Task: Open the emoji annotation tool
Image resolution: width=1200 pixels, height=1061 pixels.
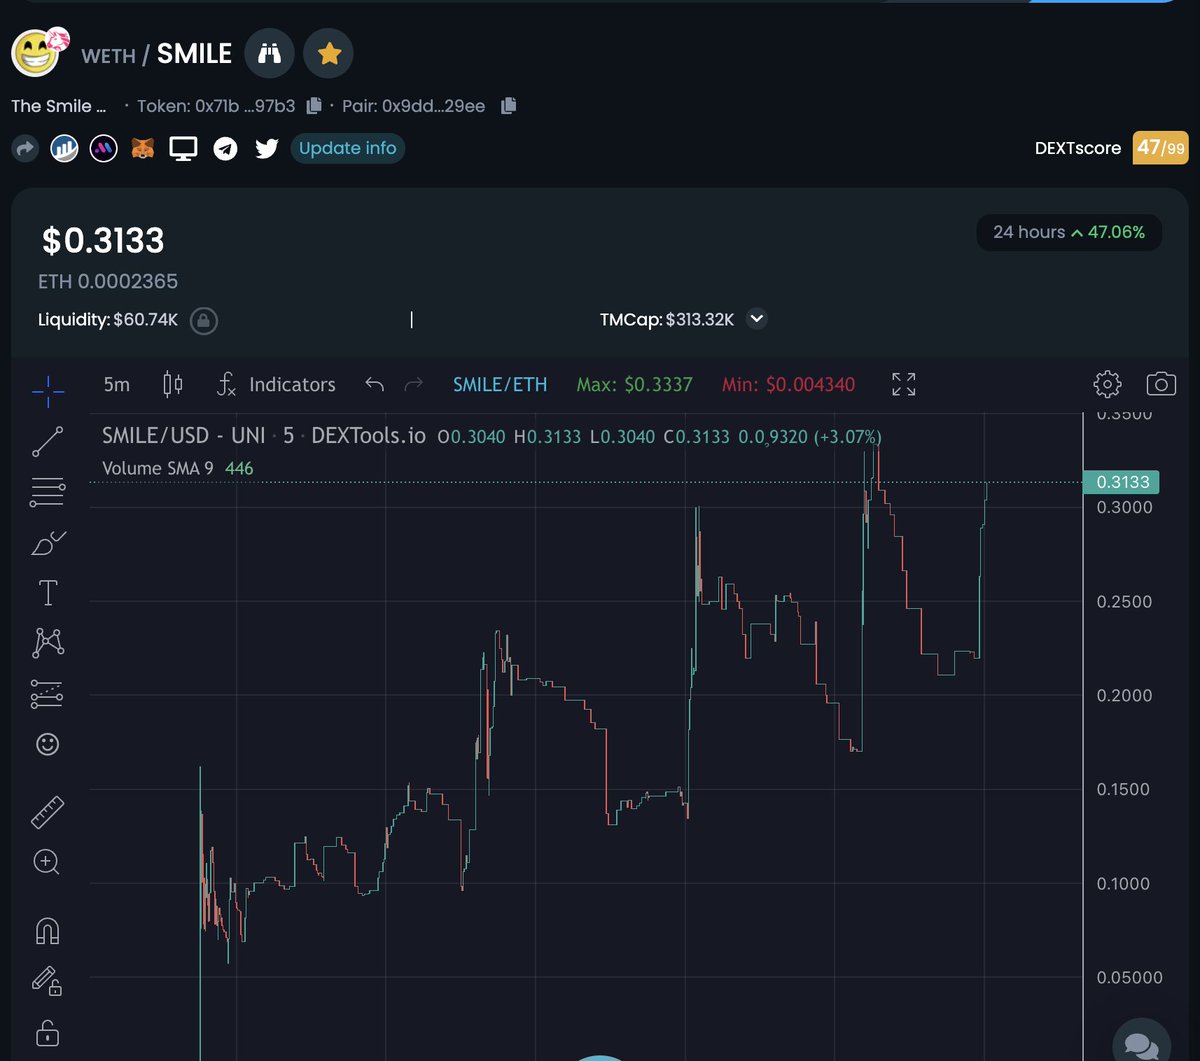Action: [46, 744]
